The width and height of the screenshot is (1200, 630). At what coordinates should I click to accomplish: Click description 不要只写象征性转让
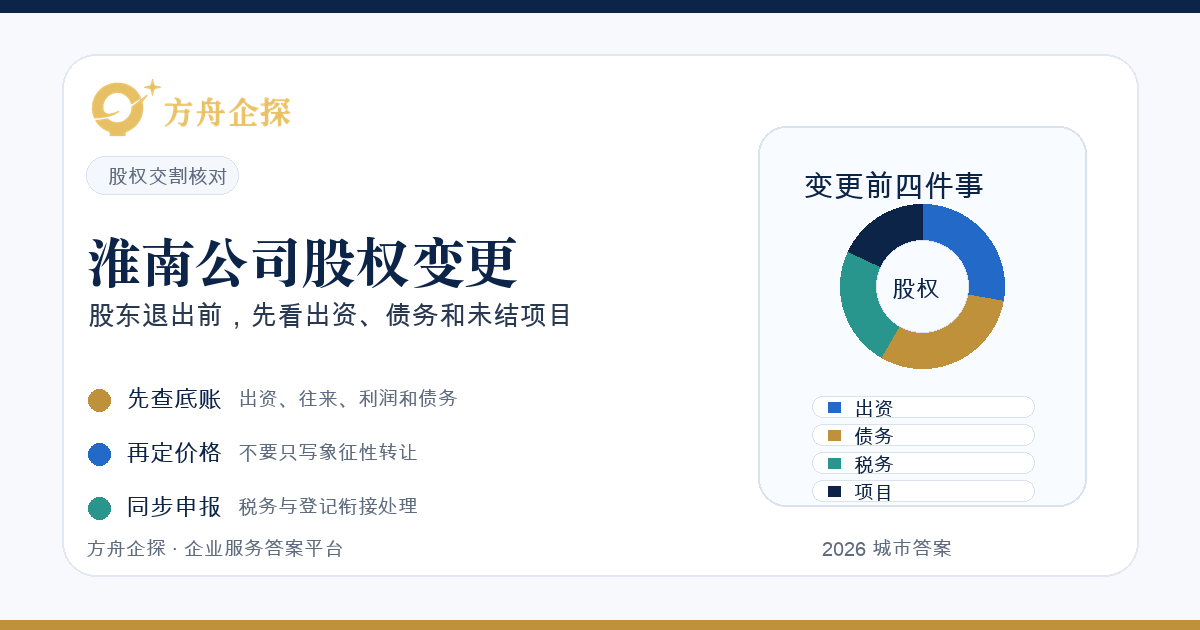(x=328, y=453)
